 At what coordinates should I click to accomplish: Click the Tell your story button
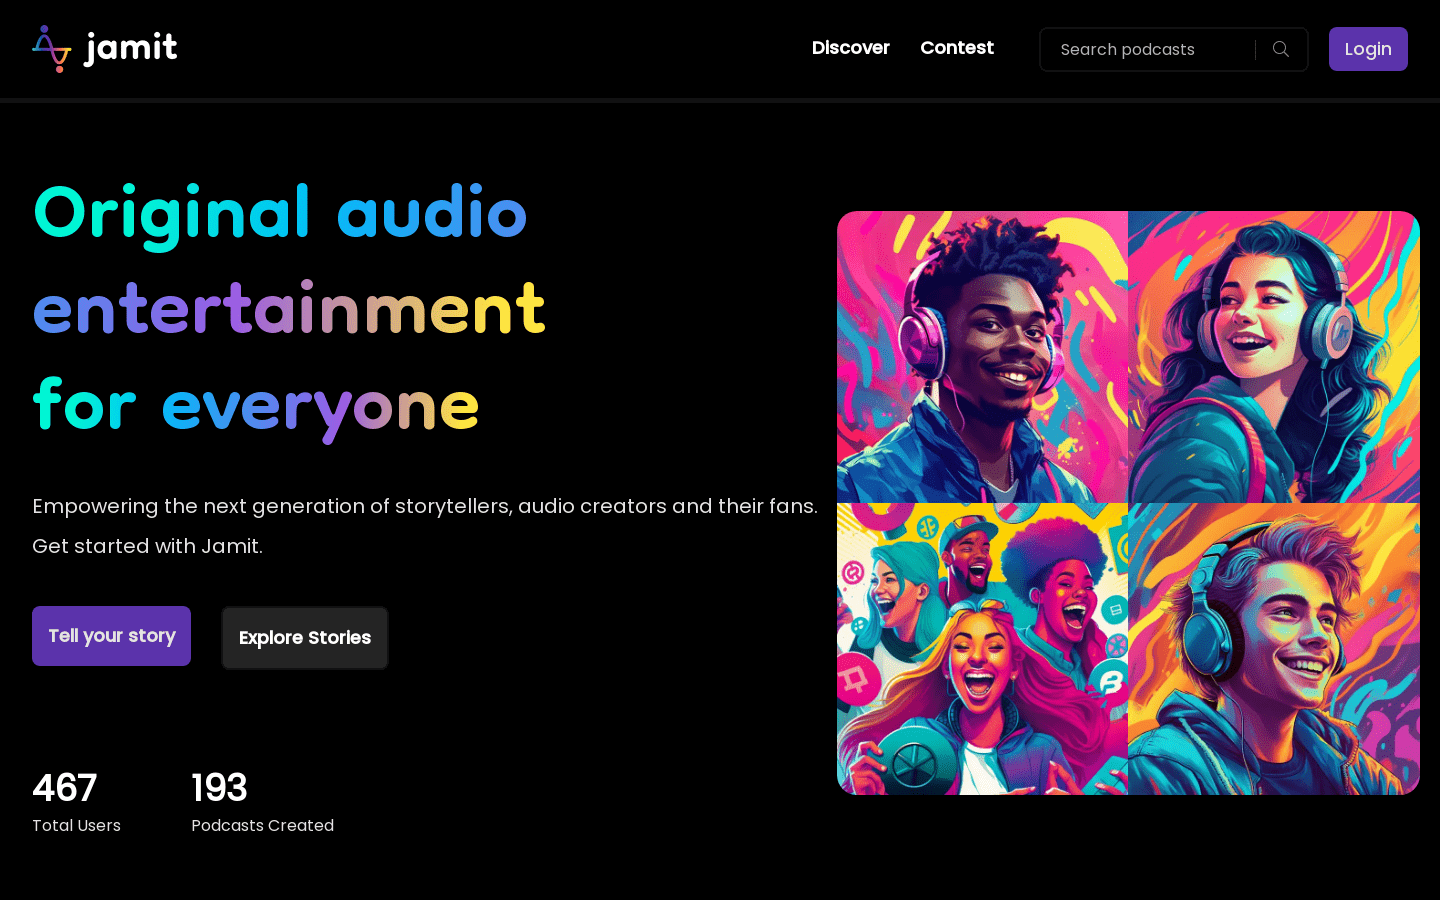click(x=111, y=636)
